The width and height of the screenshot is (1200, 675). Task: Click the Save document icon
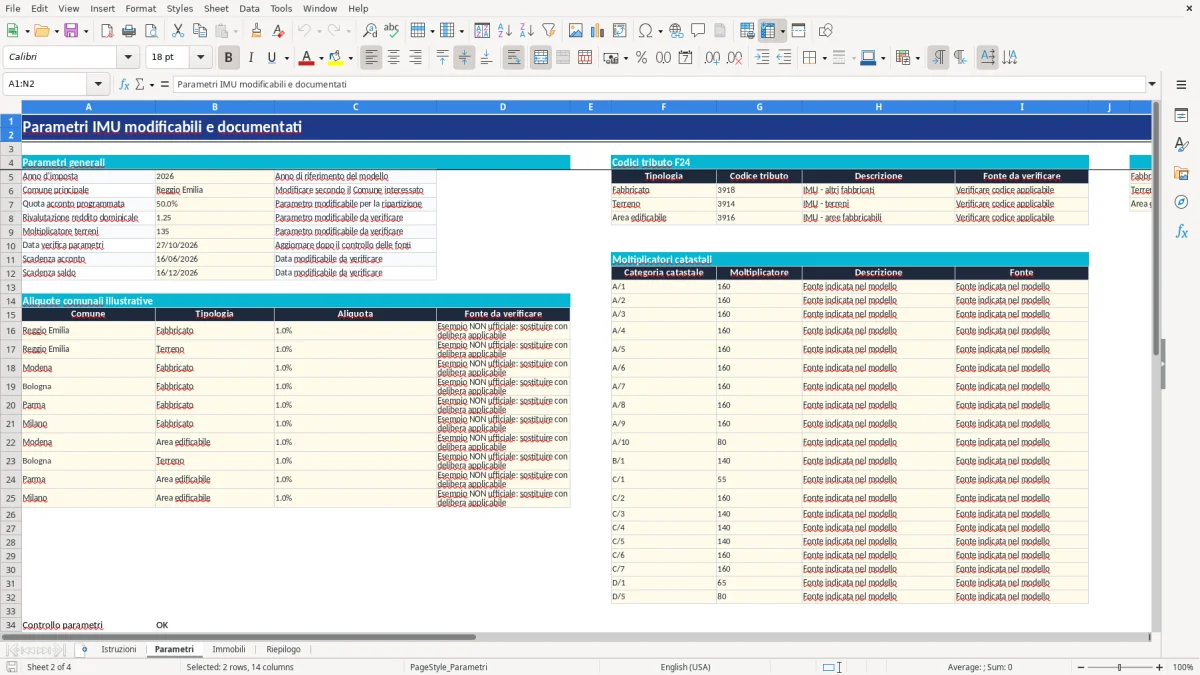coord(70,31)
